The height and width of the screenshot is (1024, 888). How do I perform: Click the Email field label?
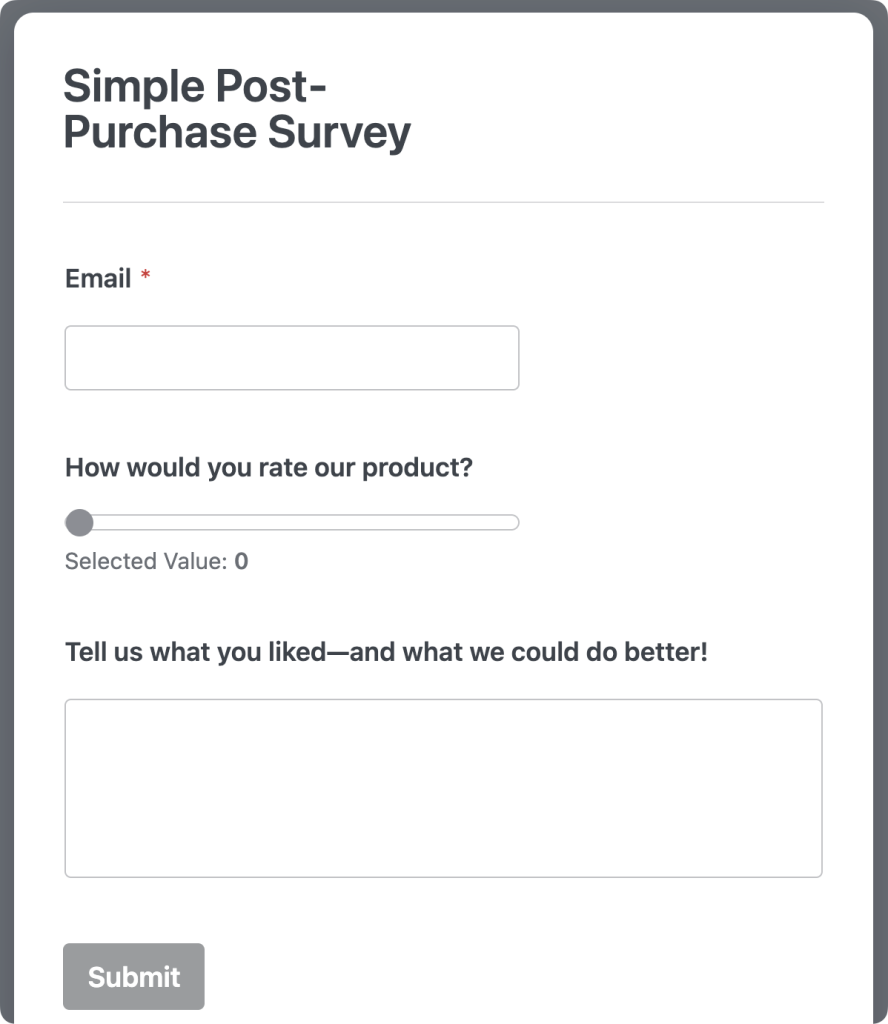click(x=97, y=278)
